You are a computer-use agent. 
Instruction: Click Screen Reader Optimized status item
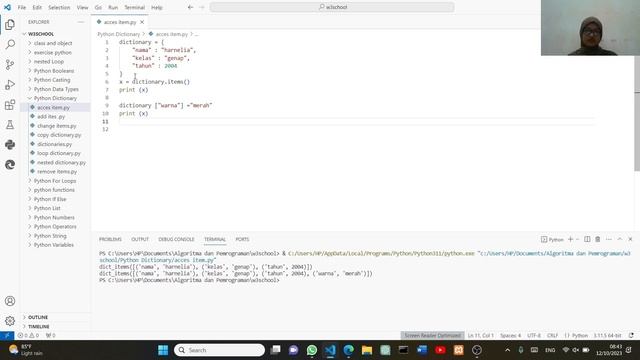tap(432, 336)
